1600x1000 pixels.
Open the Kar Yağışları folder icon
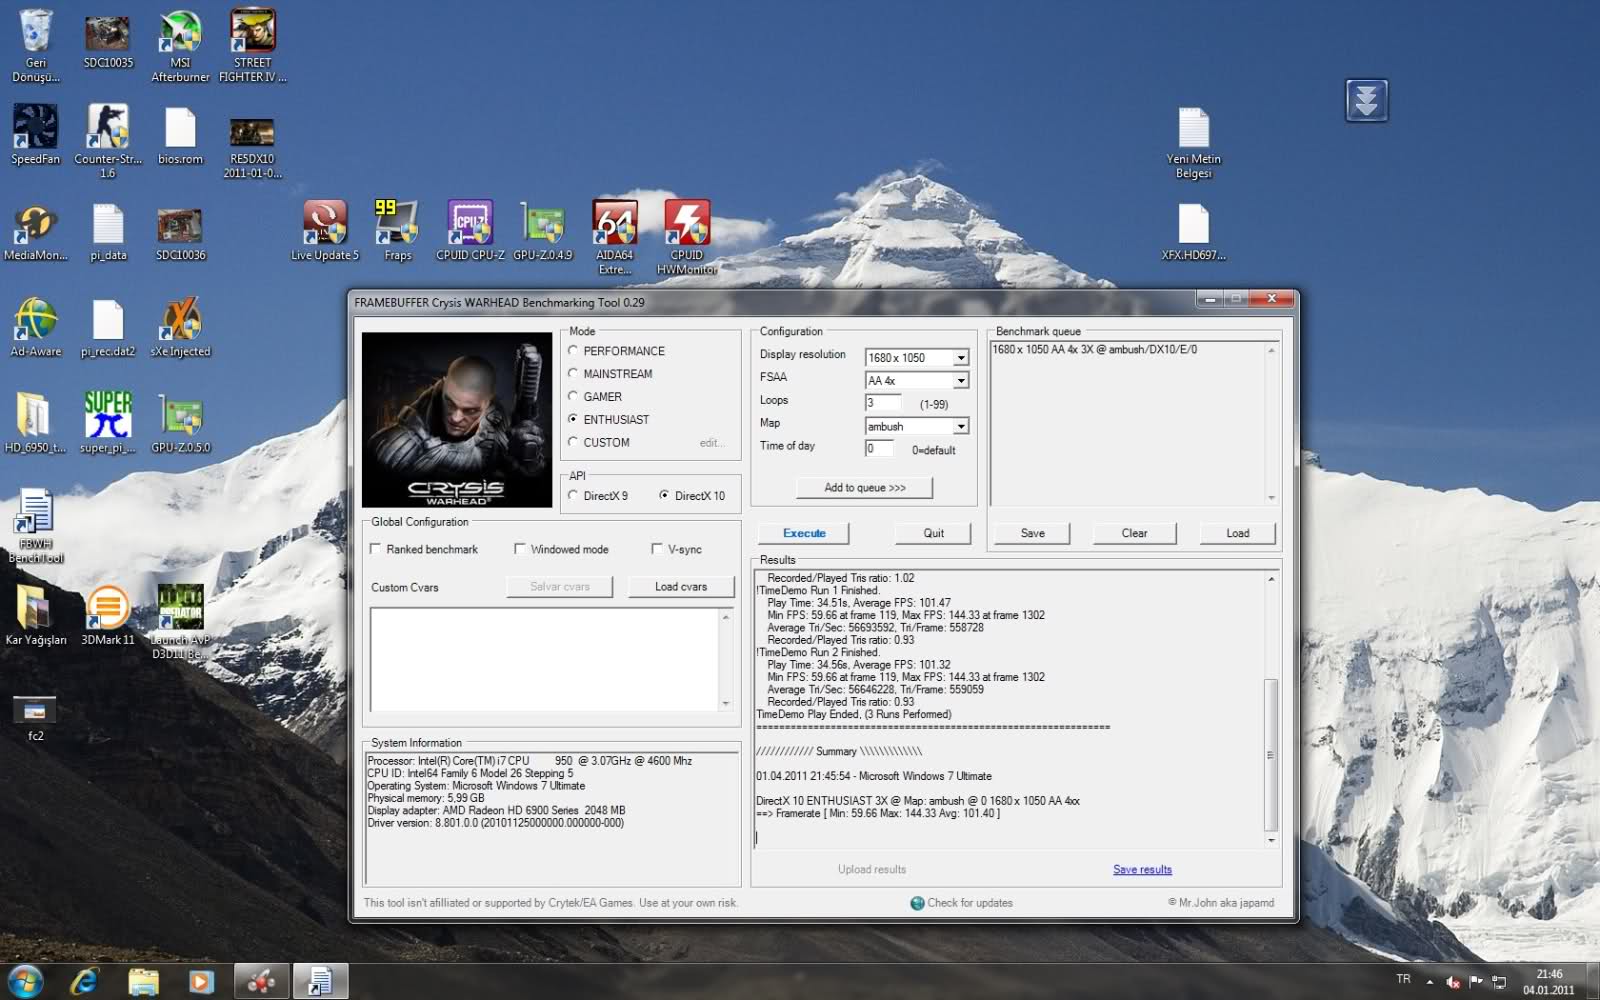click(x=36, y=615)
